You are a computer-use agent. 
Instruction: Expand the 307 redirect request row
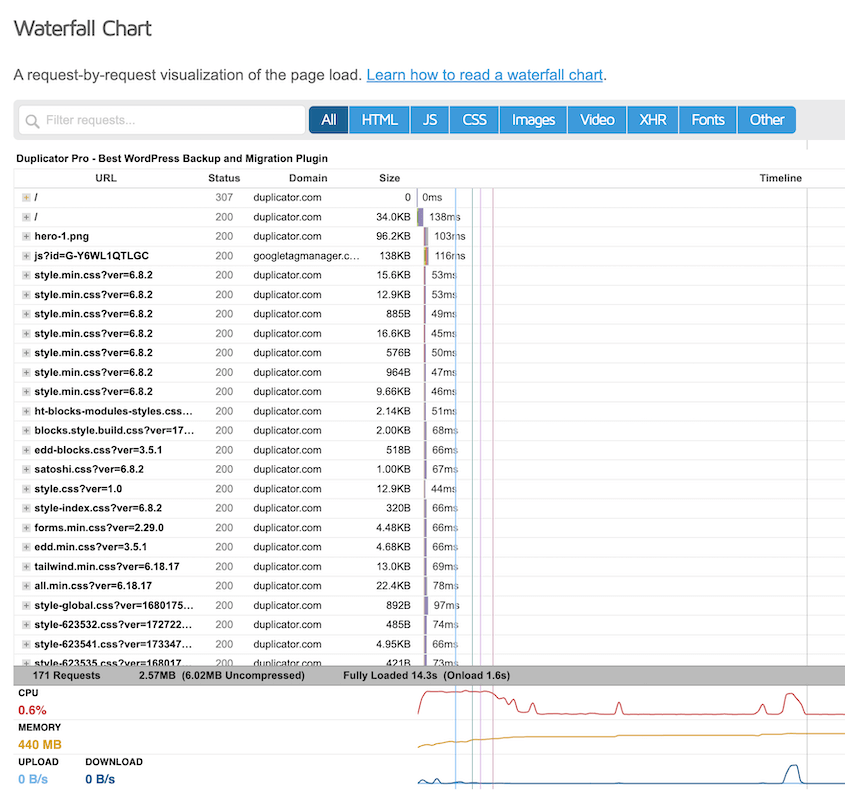pyautogui.click(x=26, y=198)
